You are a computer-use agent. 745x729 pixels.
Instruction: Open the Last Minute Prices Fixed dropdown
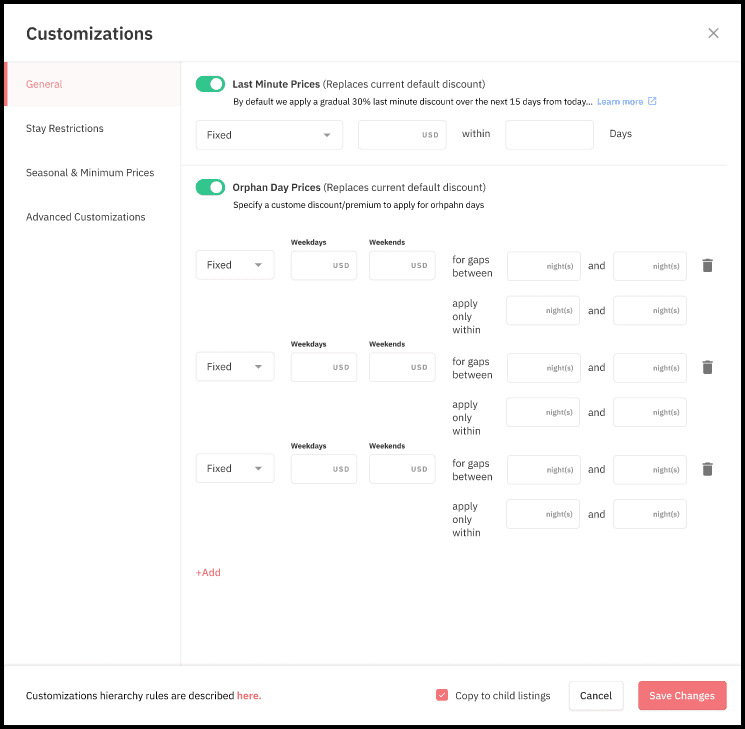269,135
